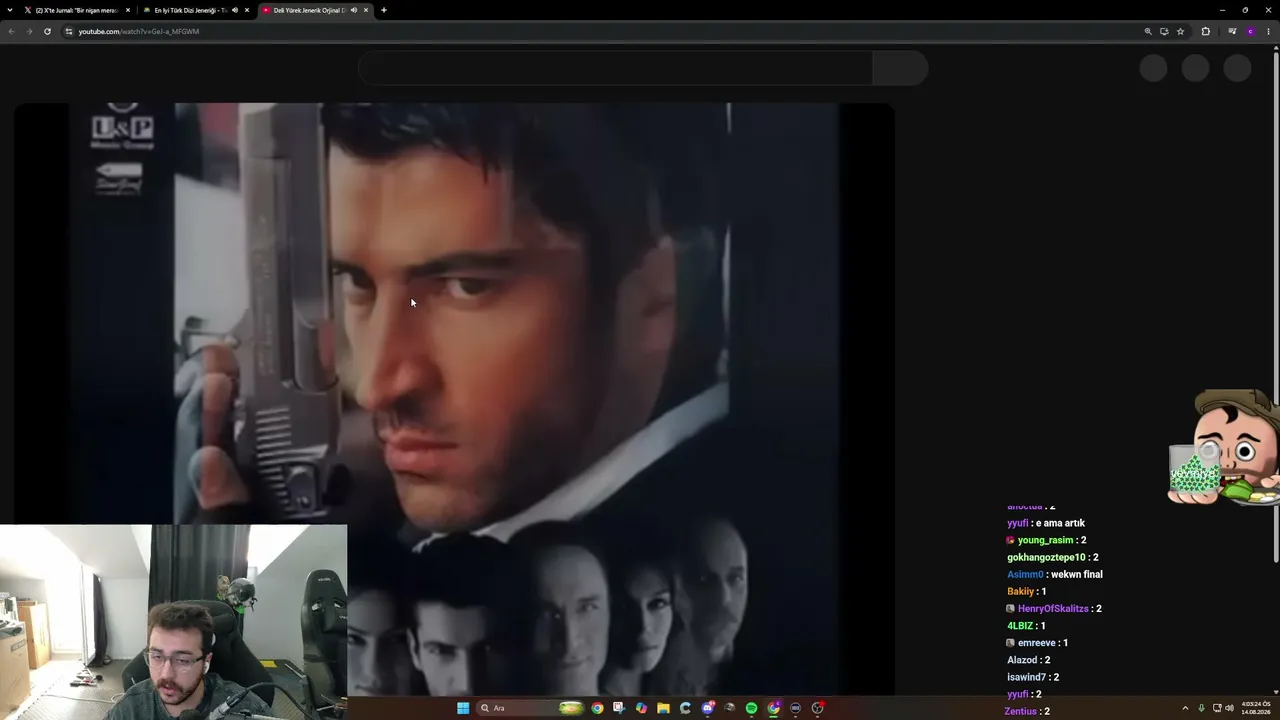Viewport: 1280px width, 720px height.
Task: Click chat username Bakiiy
Action: click(x=1021, y=591)
